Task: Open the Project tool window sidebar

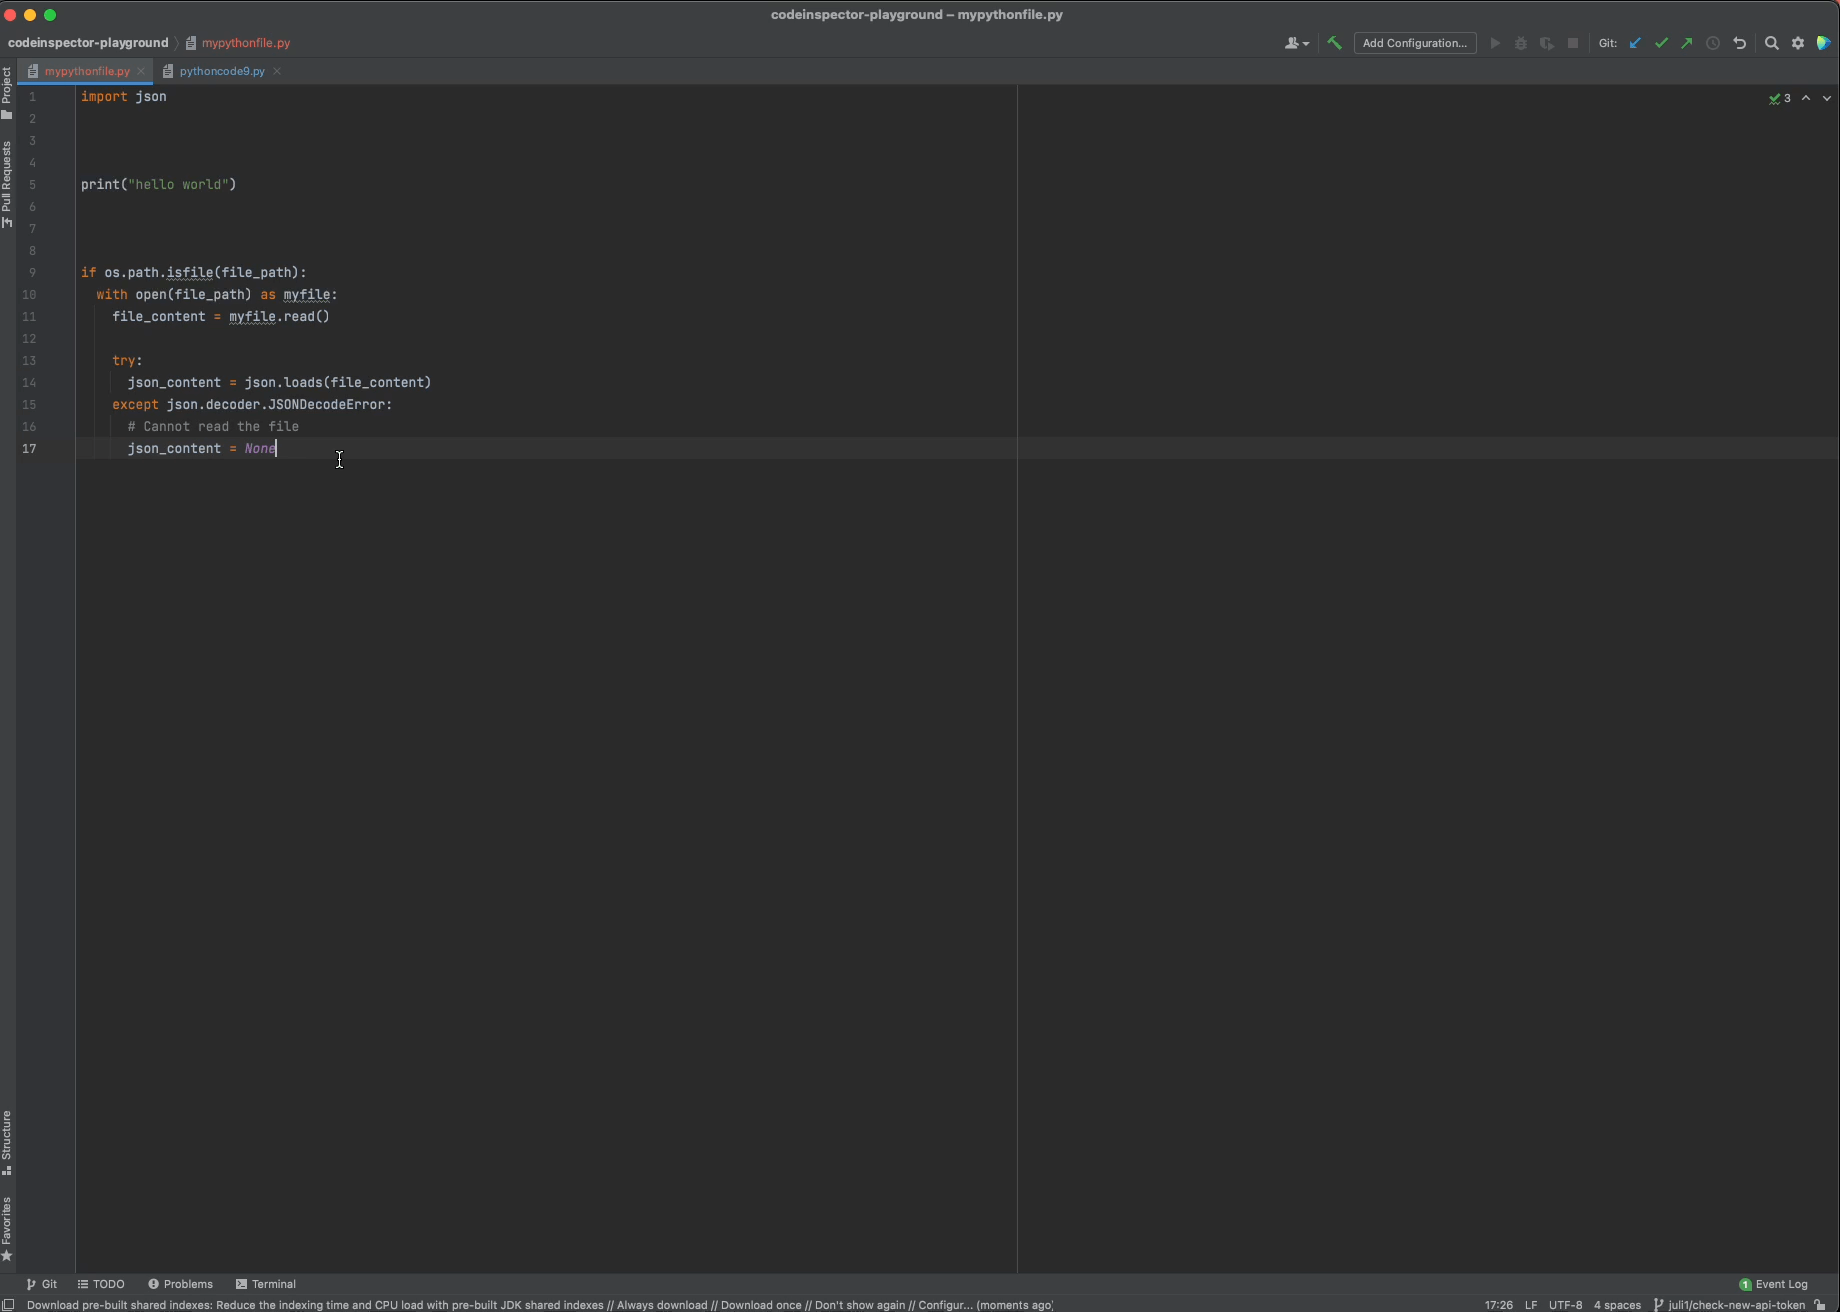Action: (7, 92)
